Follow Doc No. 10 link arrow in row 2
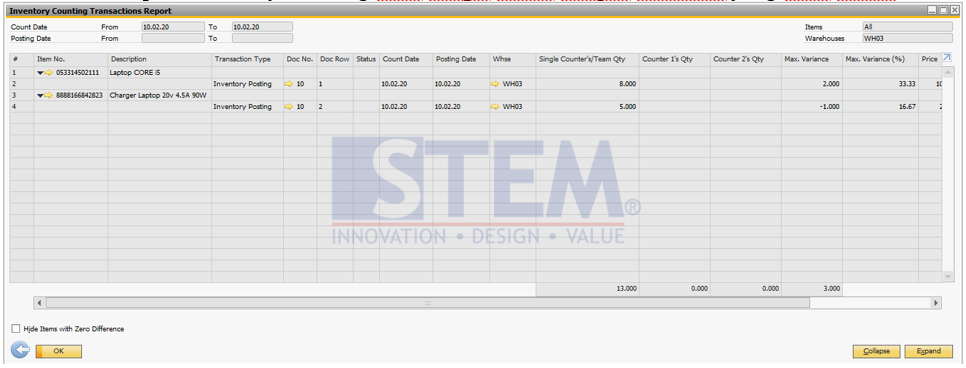Viewport: 966px width, 368px height. pos(289,84)
